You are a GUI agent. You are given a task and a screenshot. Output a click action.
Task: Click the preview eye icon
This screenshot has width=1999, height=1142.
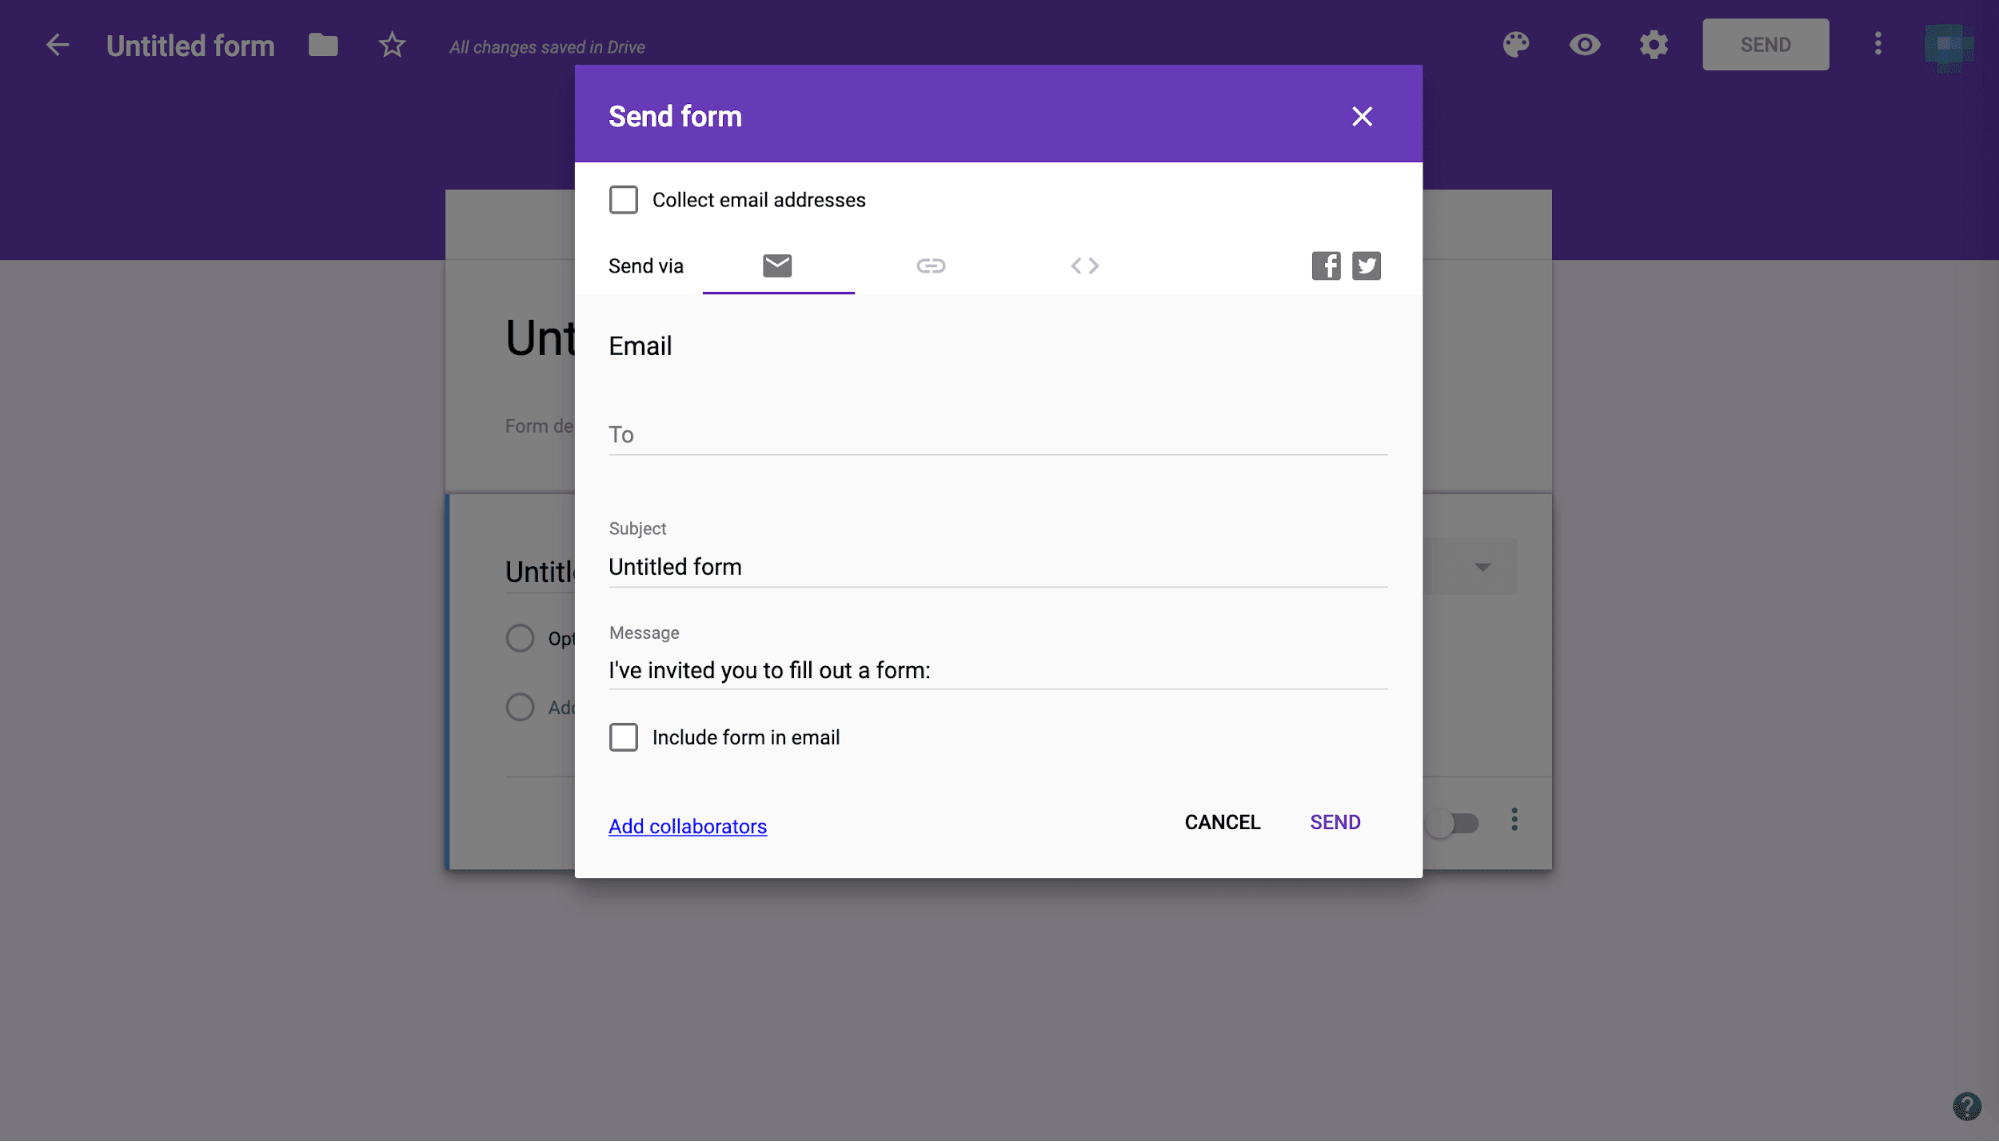click(1584, 44)
